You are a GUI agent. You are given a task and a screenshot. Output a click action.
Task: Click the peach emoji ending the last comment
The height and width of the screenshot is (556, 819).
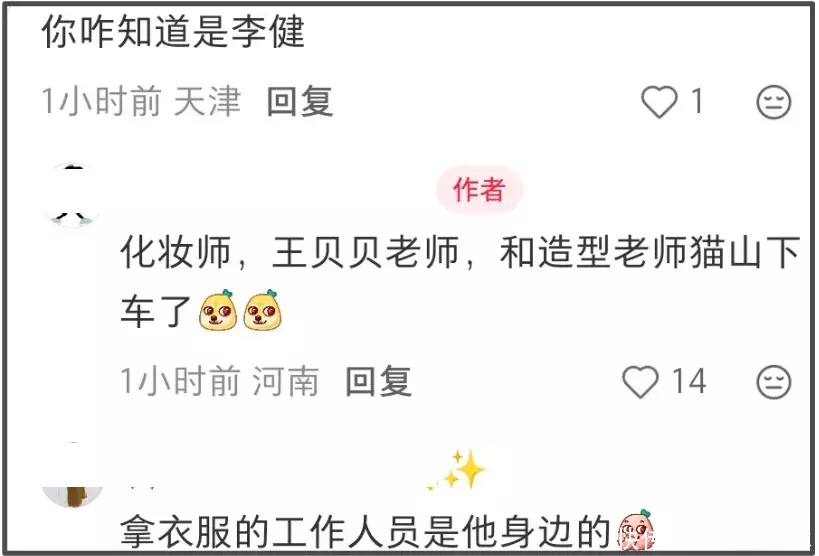click(636, 530)
